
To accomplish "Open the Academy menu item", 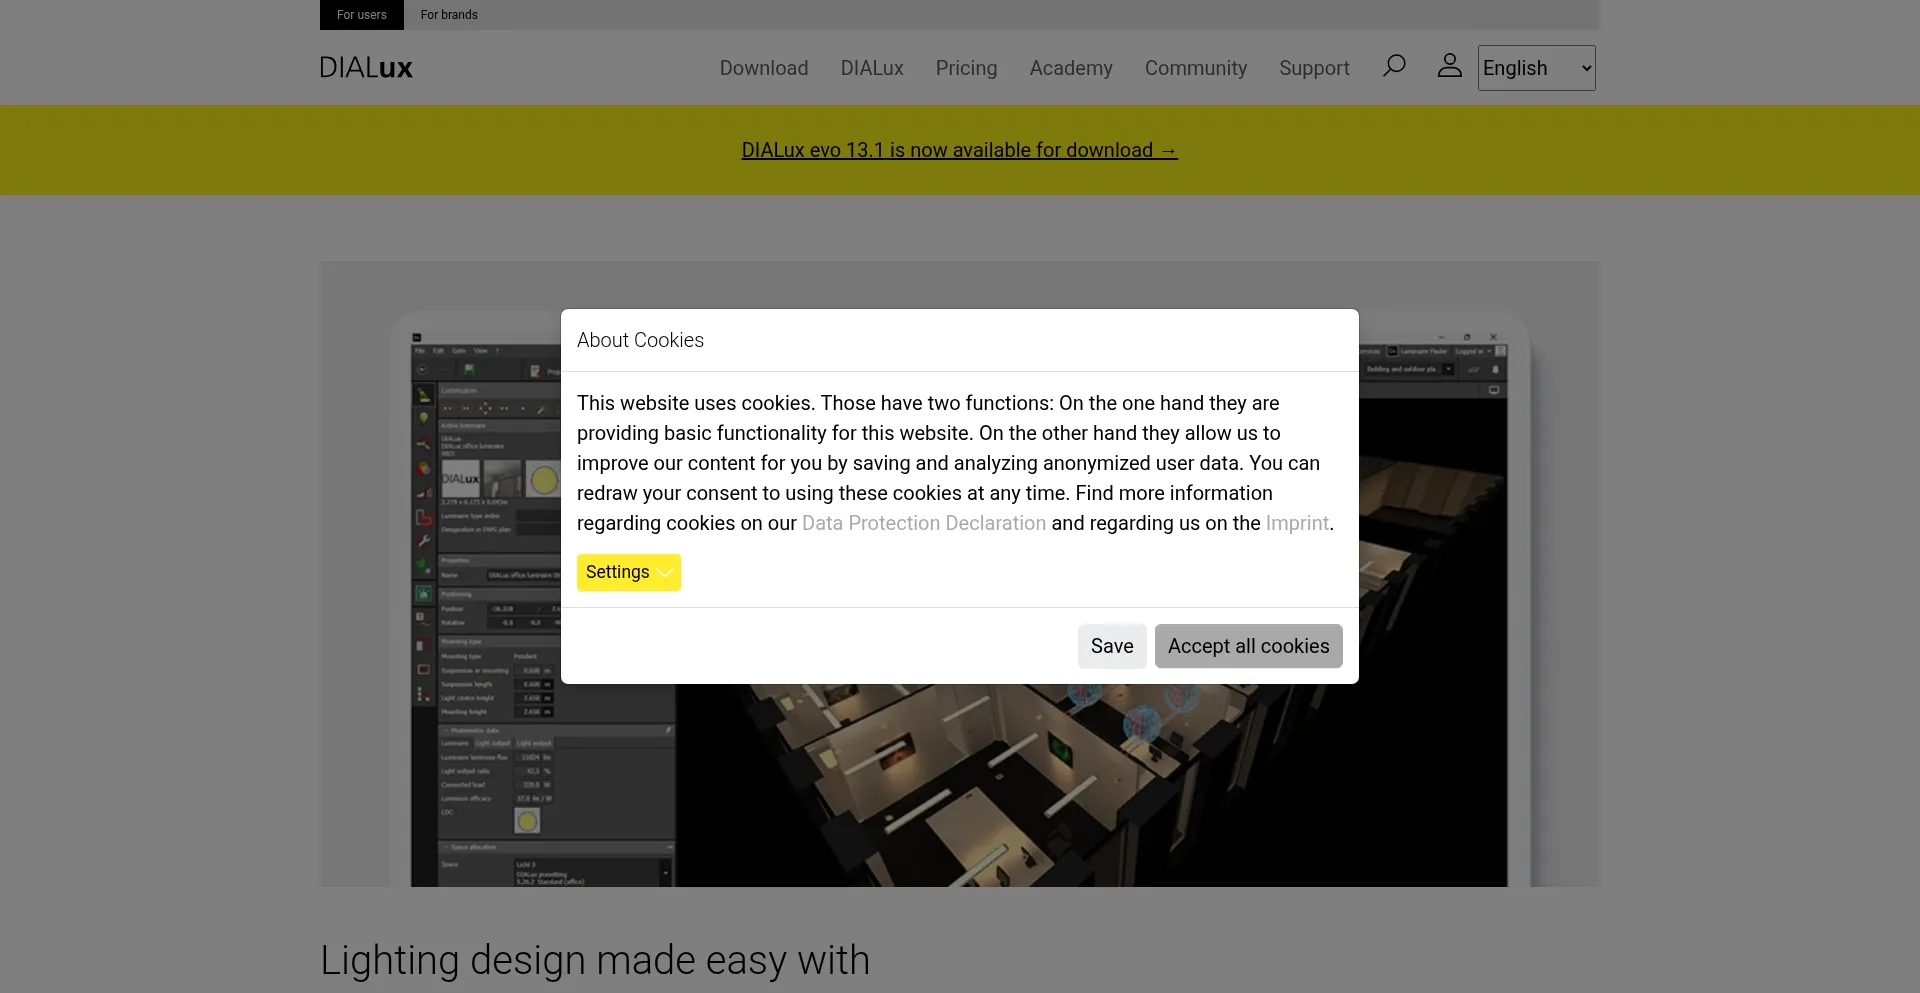I will (x=1071, y=68).
